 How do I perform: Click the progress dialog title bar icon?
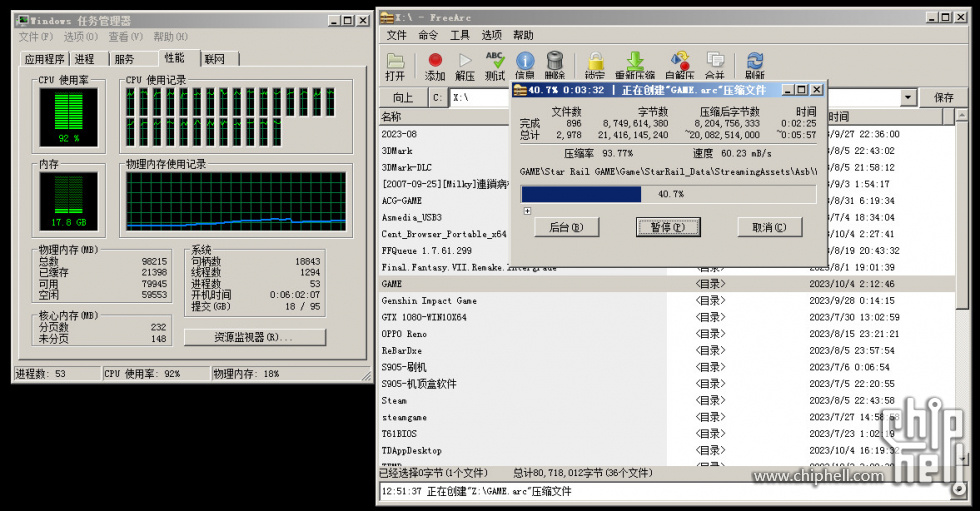tap(520, 90)
